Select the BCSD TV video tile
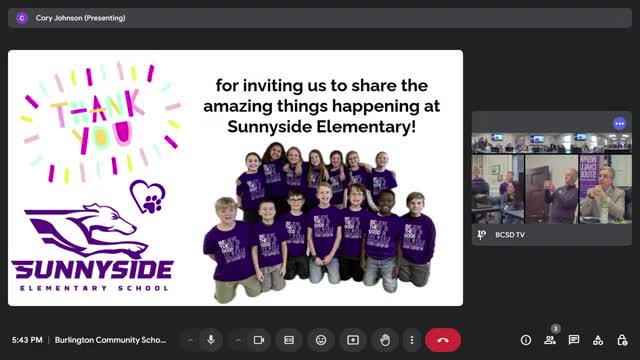640x360 pixels. [552, 178]
